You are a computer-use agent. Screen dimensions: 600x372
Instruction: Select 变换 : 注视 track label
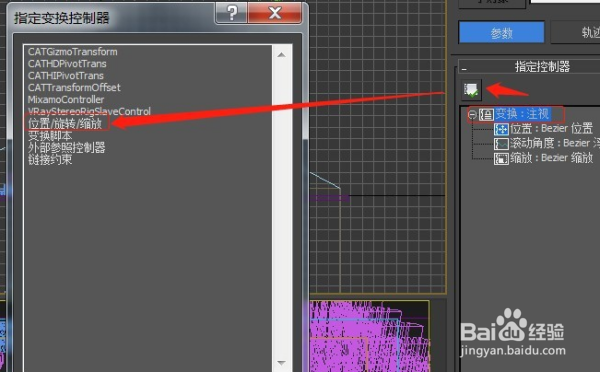(x=523, y=114)
